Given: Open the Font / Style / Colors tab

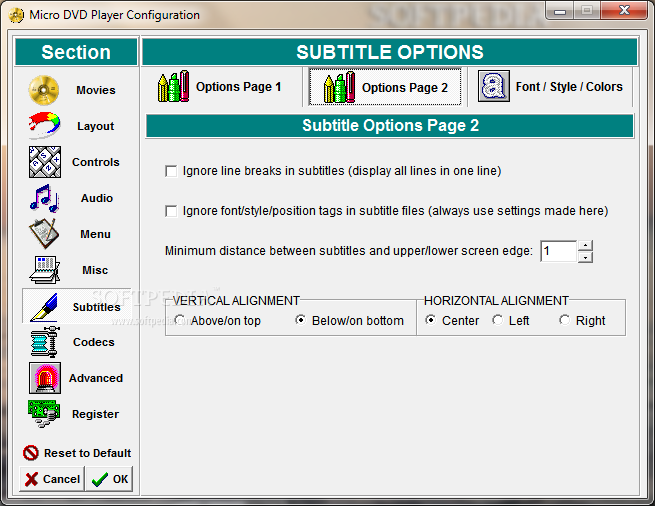Looking at the screenshot, I should [x=550, y=86].
